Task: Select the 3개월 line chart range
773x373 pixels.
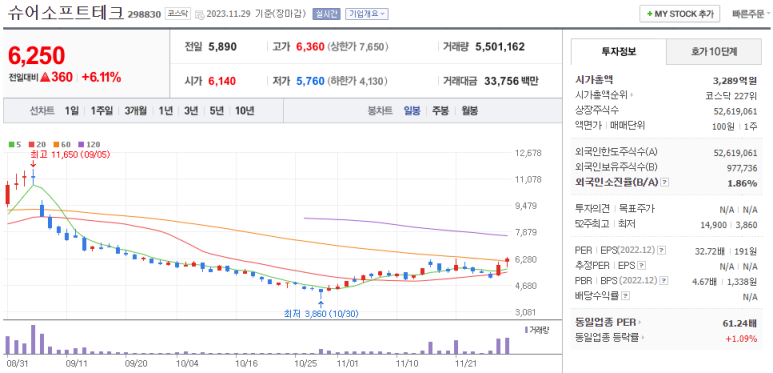Action: click(136, 111)
